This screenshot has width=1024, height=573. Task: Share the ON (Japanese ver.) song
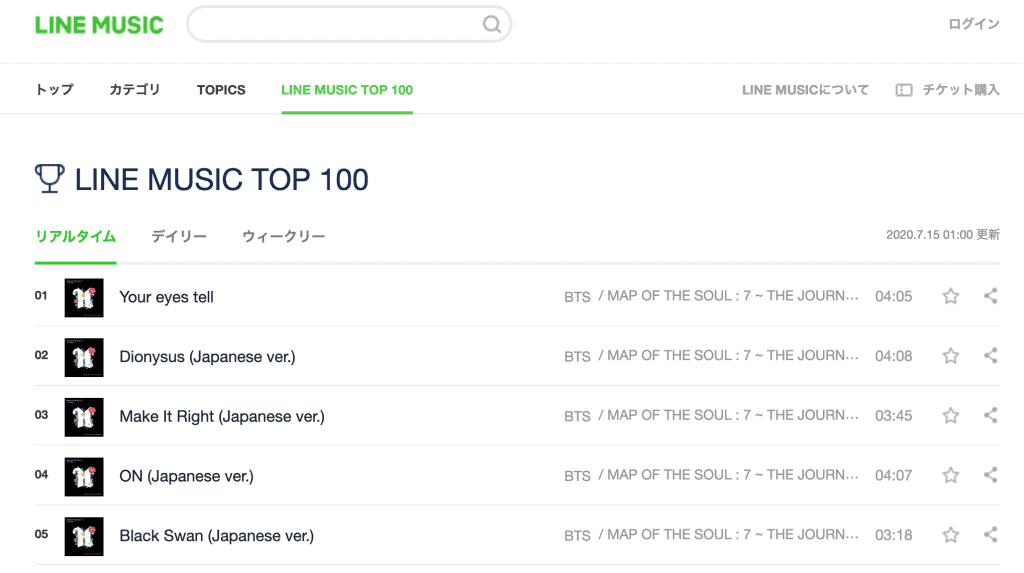tap(990, 475)
